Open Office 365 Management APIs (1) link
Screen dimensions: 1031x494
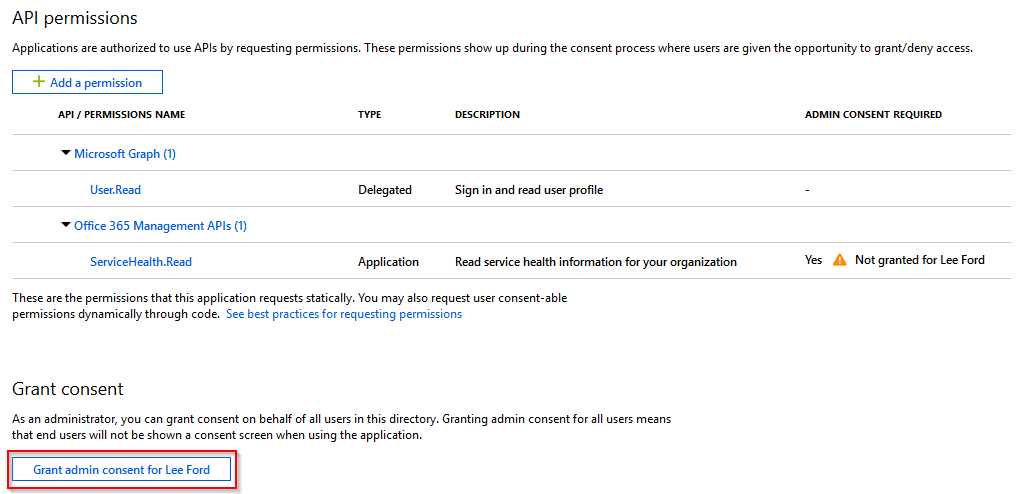160,226
